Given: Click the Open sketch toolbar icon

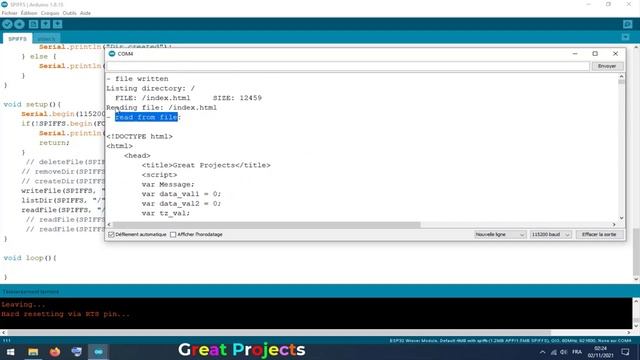Looking at the screenshot, I should (45, 24).
